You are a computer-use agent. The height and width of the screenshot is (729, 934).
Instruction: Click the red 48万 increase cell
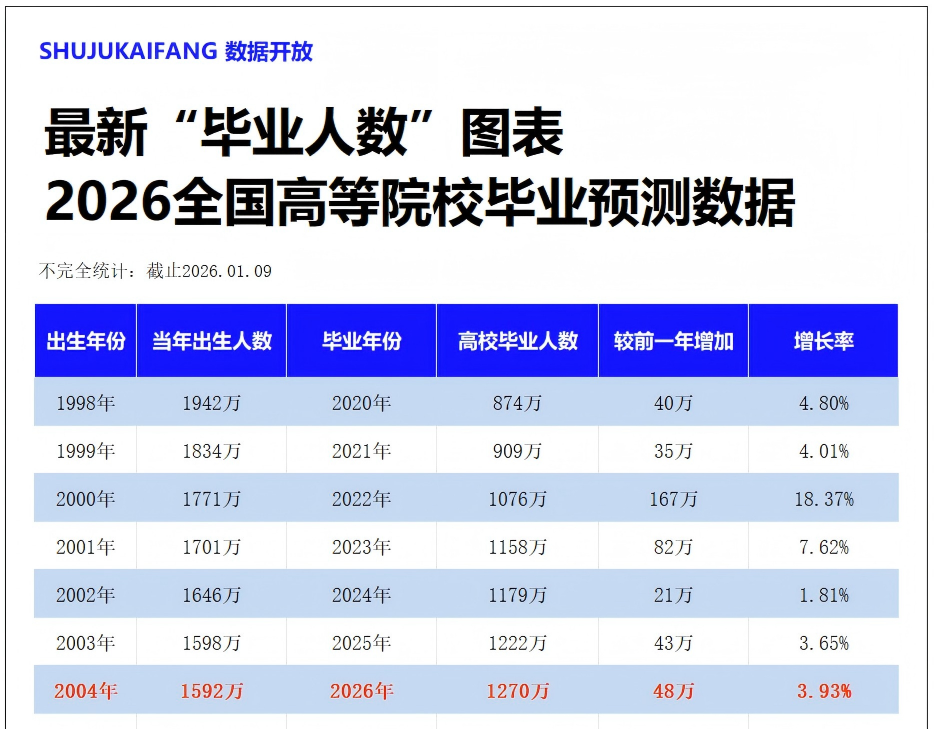[x=674, y=691]
